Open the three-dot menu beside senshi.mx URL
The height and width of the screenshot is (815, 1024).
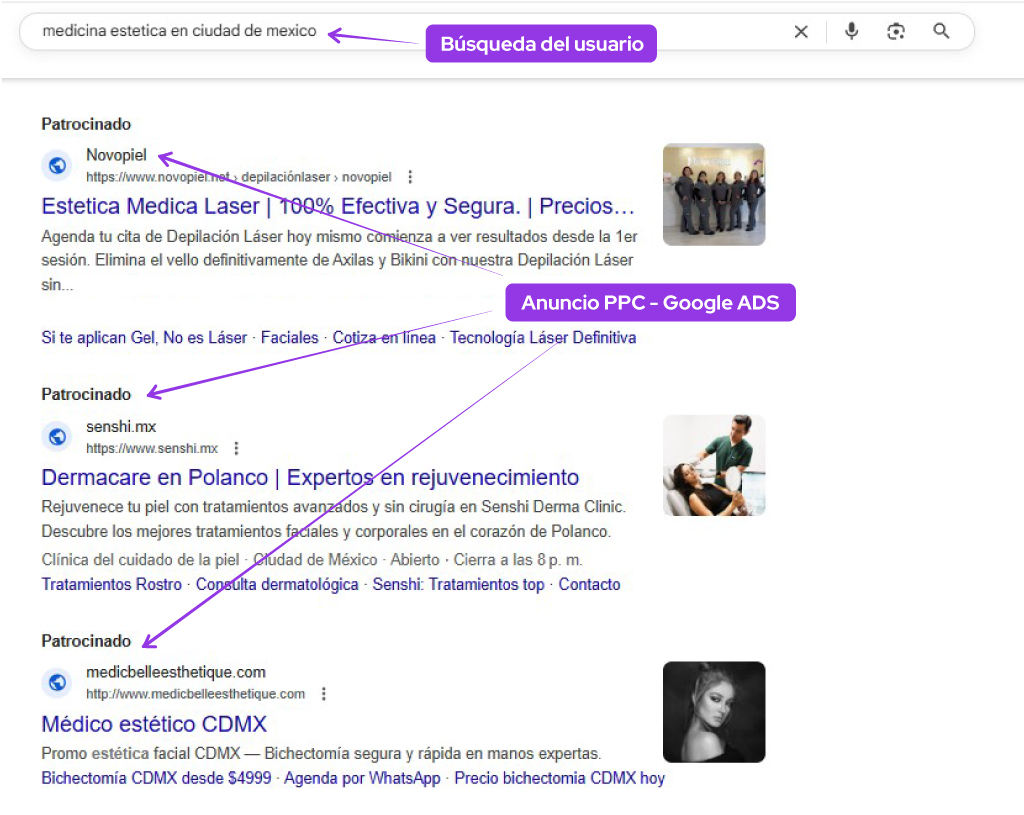pyautogui.click(x=236, y=448)
